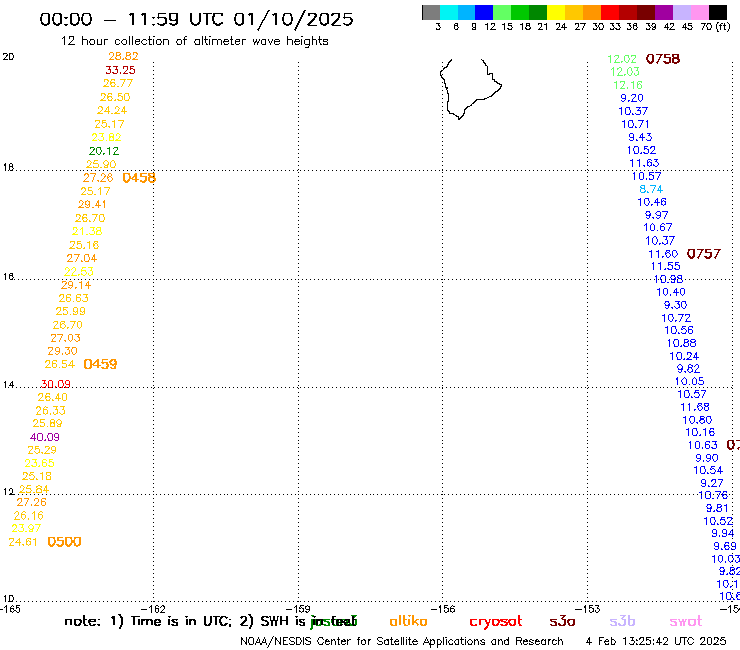The width and height of the screenshot is (740, 650).
Task: Click the 10.88 wave height reading
Action: click(x=681, y=343)
